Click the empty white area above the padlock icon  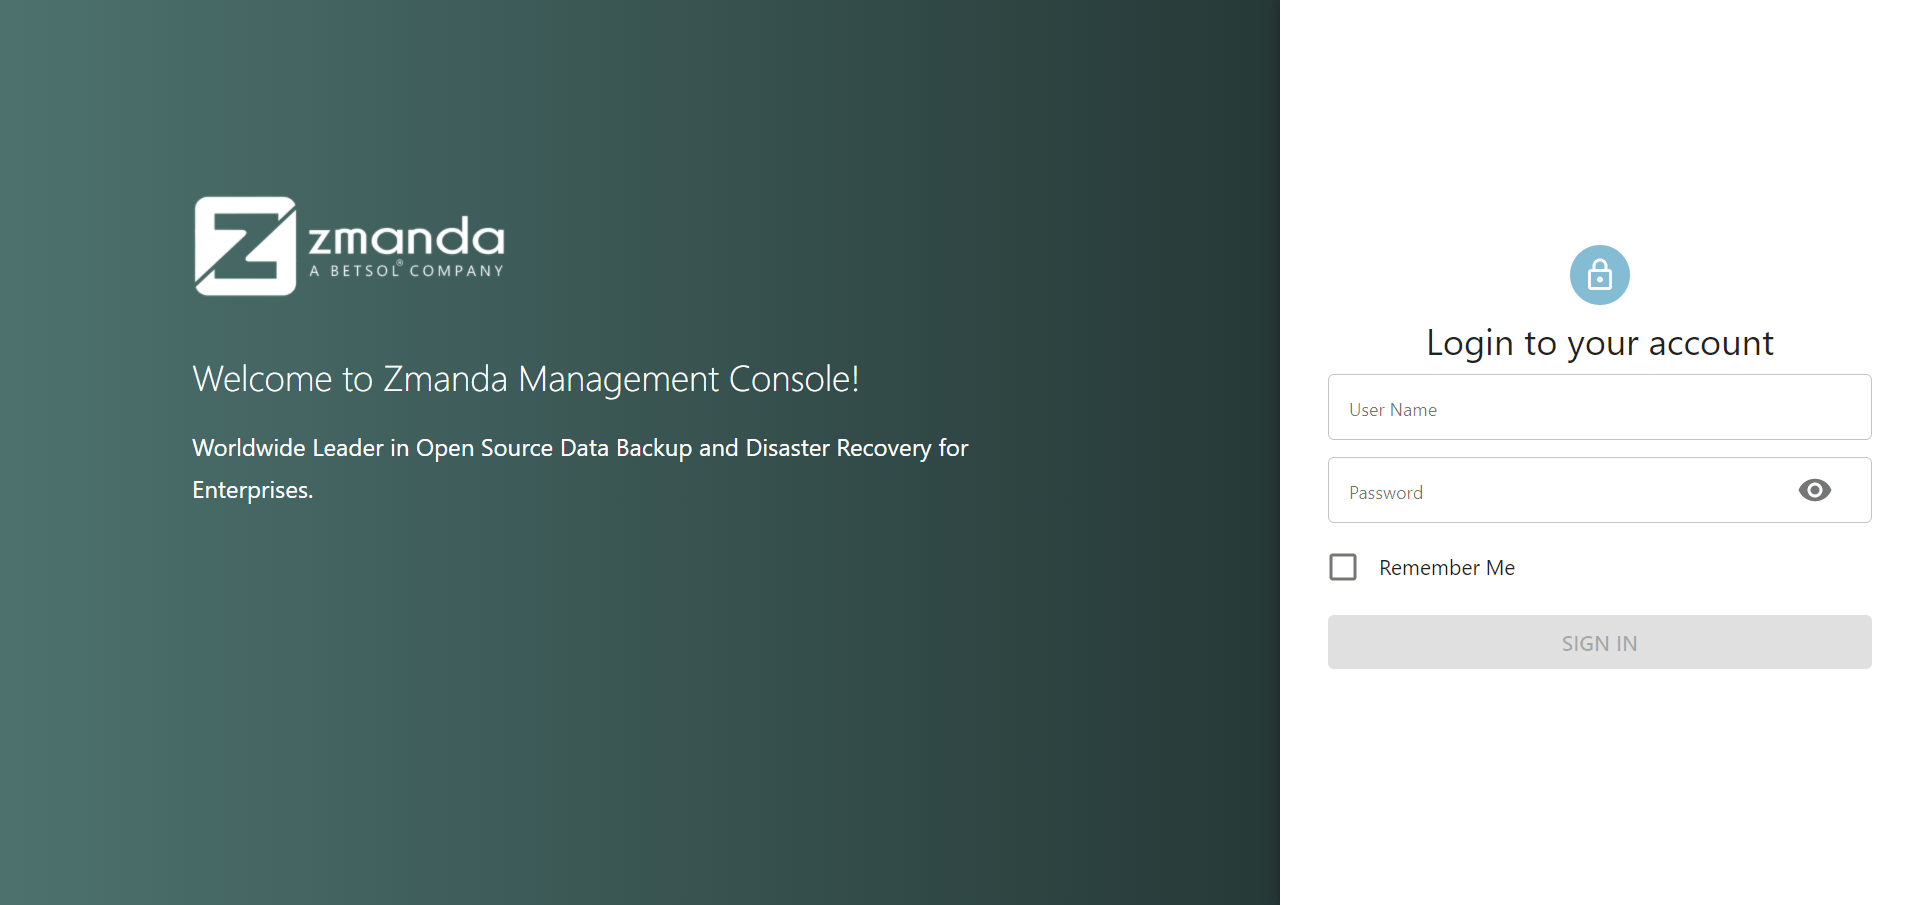click(1599, 120)
